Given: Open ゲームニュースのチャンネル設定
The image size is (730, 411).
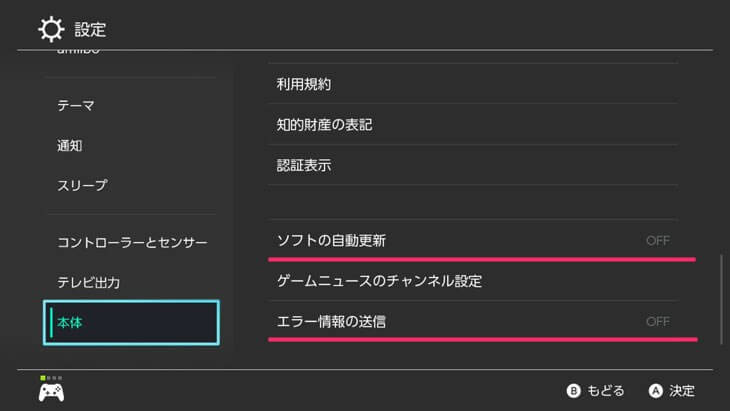Looking at the screenshot, I should [379, 281].
